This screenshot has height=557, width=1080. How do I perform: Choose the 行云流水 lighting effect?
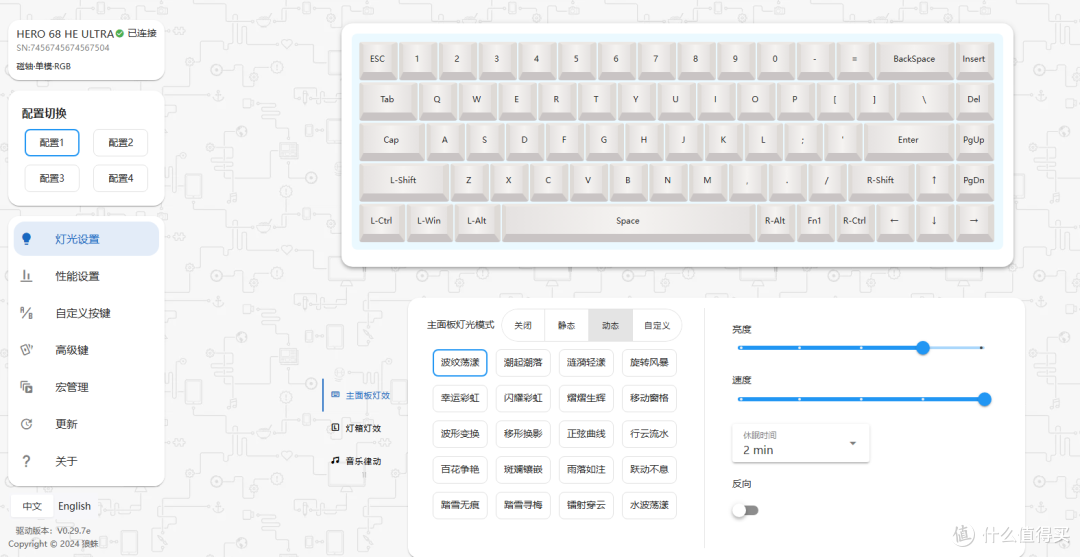click(x=649, y=434)
